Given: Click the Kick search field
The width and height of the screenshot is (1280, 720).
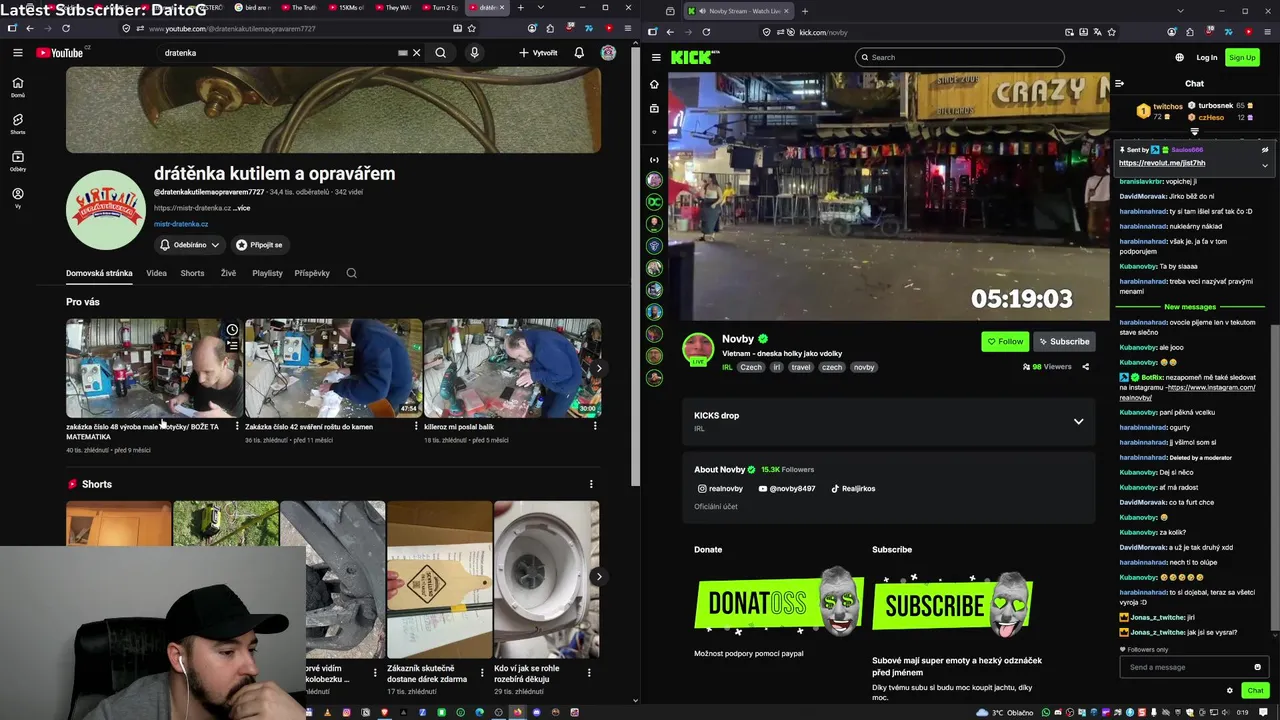Looking at the screenshot, I should point(960,58).
